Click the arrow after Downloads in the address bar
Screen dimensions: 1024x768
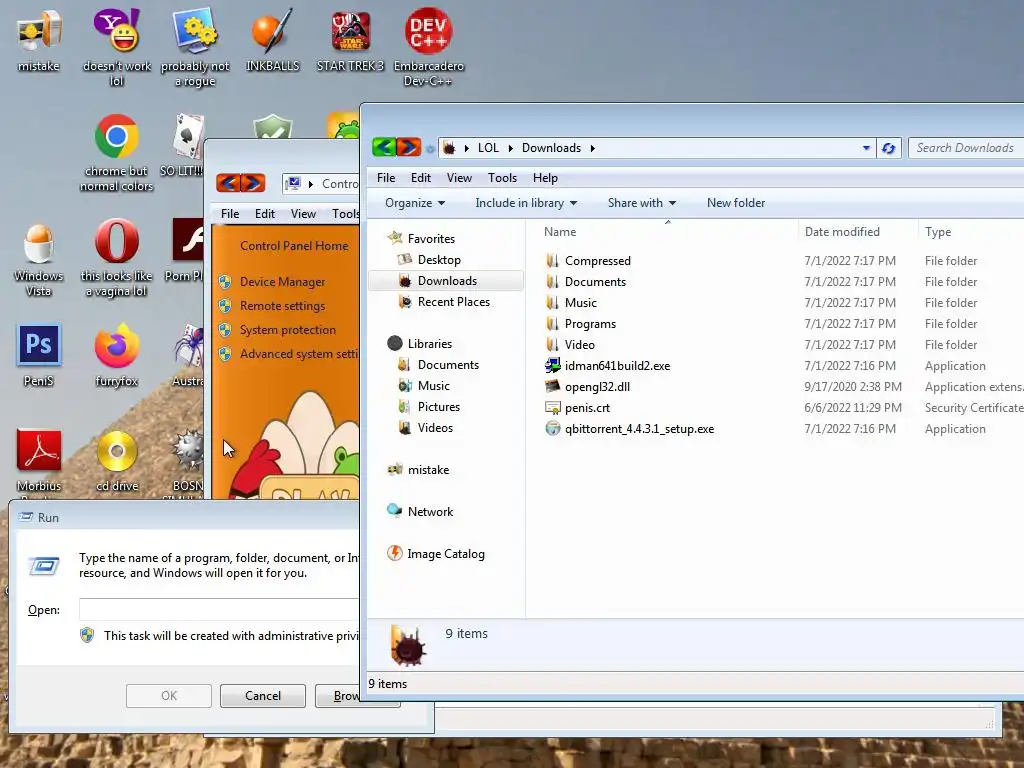592,148
